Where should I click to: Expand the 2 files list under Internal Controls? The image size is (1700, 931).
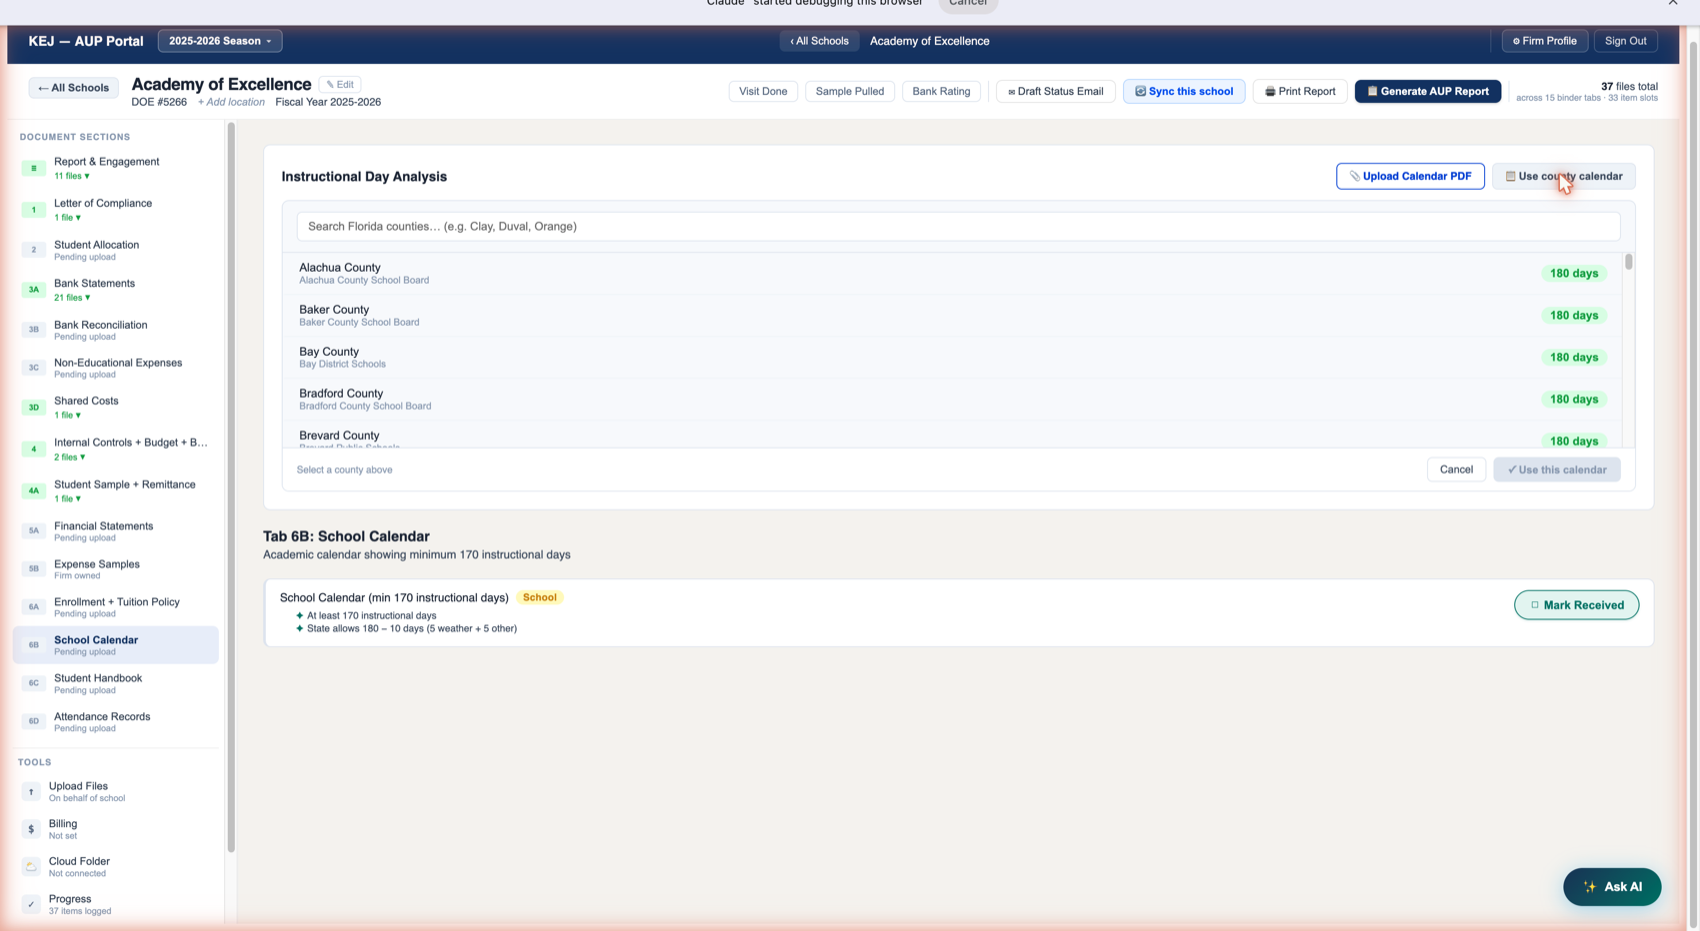(70, 457)
